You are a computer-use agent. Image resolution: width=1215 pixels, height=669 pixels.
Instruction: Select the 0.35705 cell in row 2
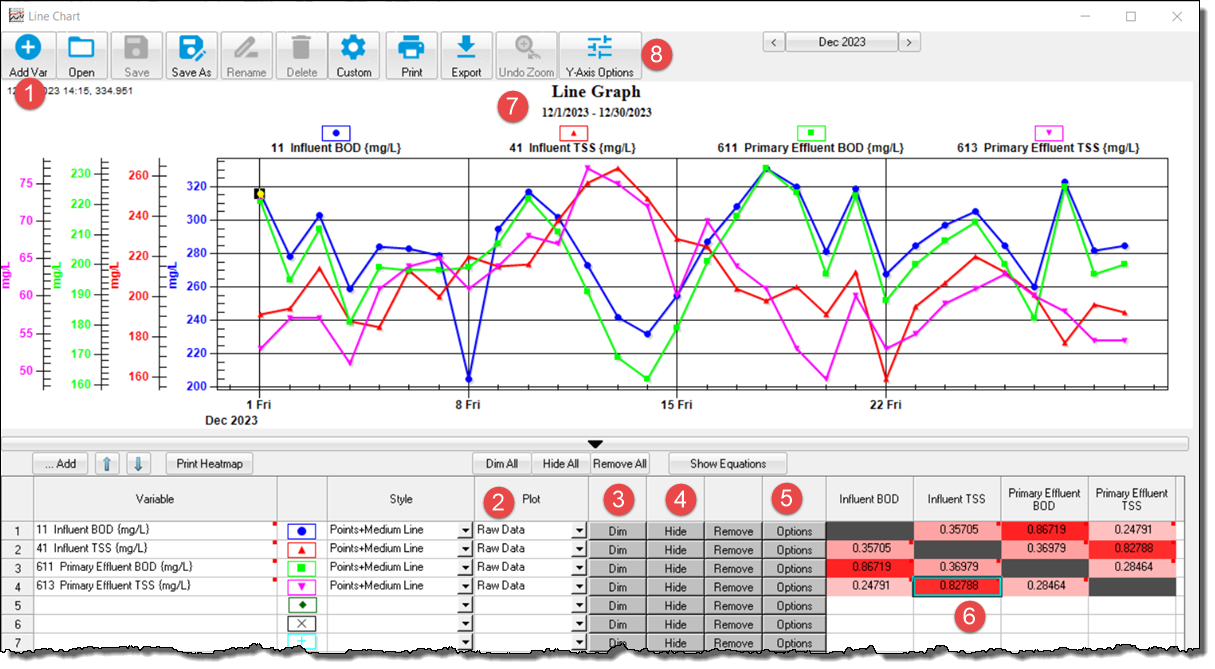pos(870,549)
